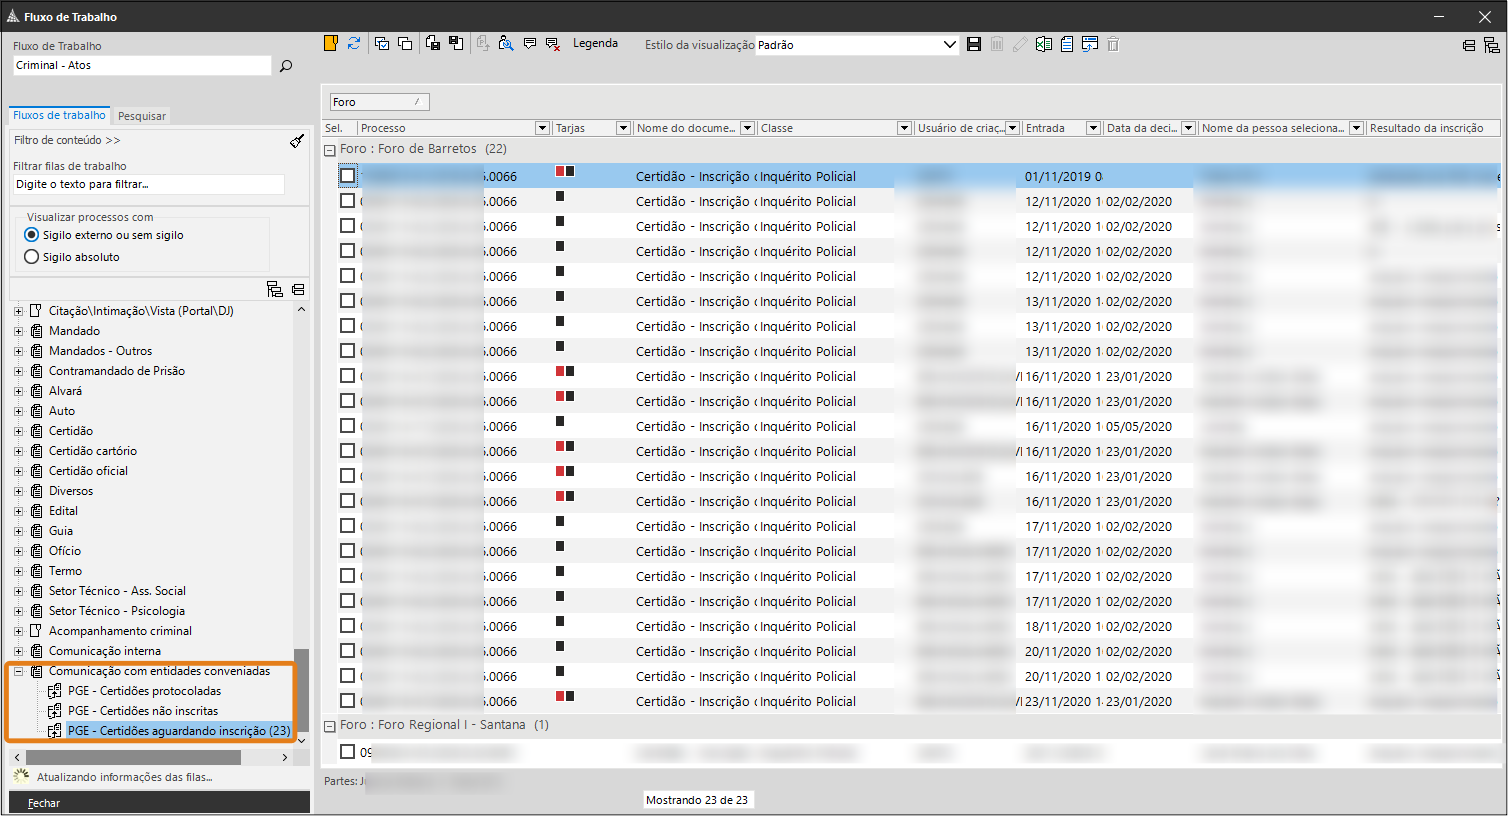Switch to the Fluxos de trabalho tab
Screen dimensions: 1508x816
[59, 115]
